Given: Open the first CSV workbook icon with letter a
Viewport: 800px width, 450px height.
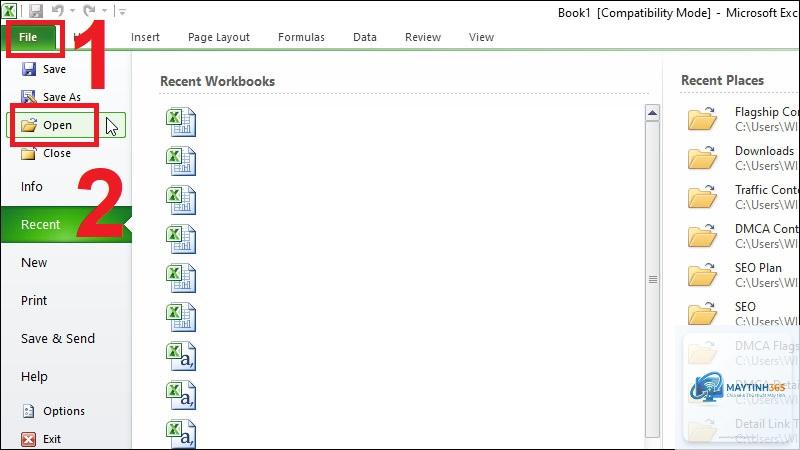Looking at the screenshot, I should point(181,356).
